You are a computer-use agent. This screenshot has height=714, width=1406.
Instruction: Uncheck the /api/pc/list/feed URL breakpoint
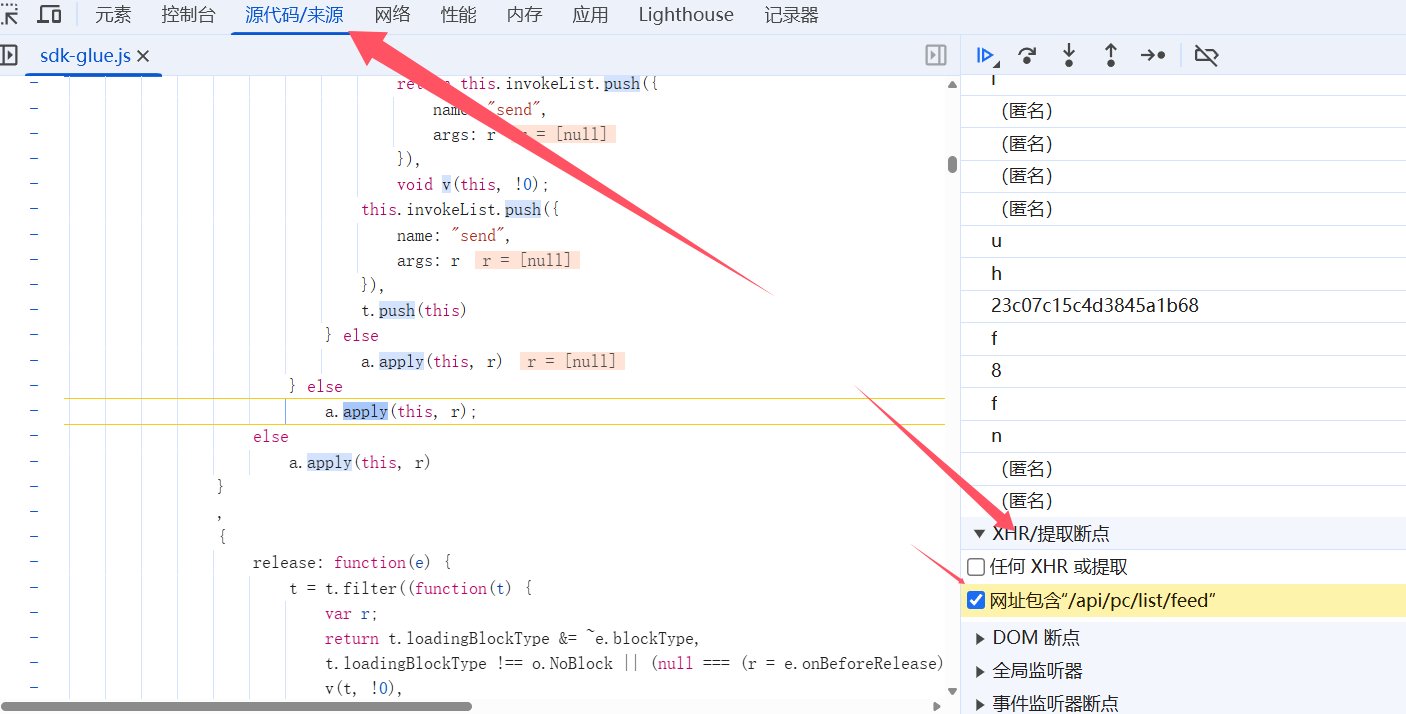click(976, 601)
